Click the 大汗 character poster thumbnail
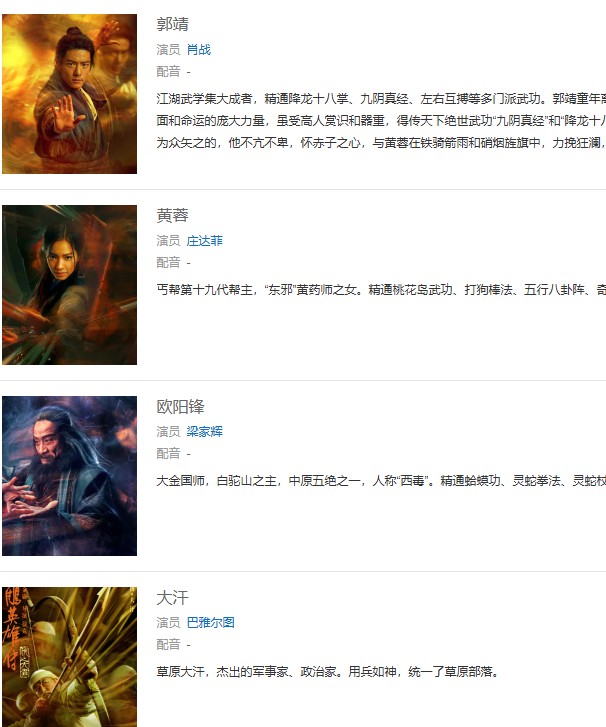The height and width of the screenshot is (727, 606). coord(70,657)
